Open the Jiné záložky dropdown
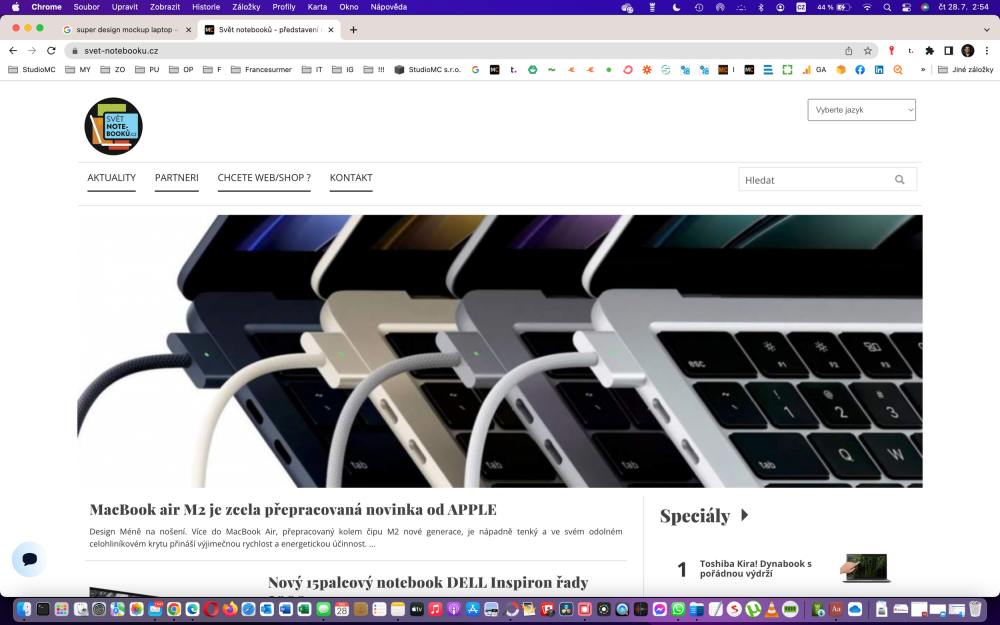 (x=966, y=70)
